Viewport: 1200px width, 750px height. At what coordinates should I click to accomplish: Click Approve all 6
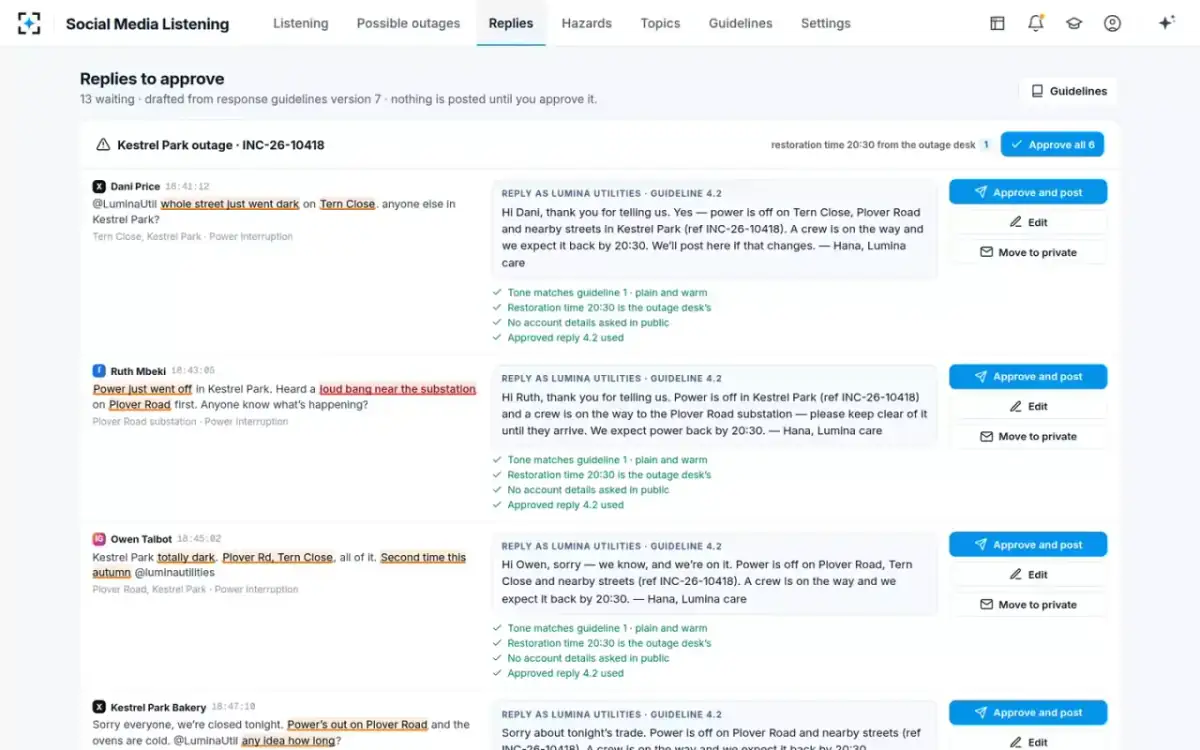[1052, 145]
